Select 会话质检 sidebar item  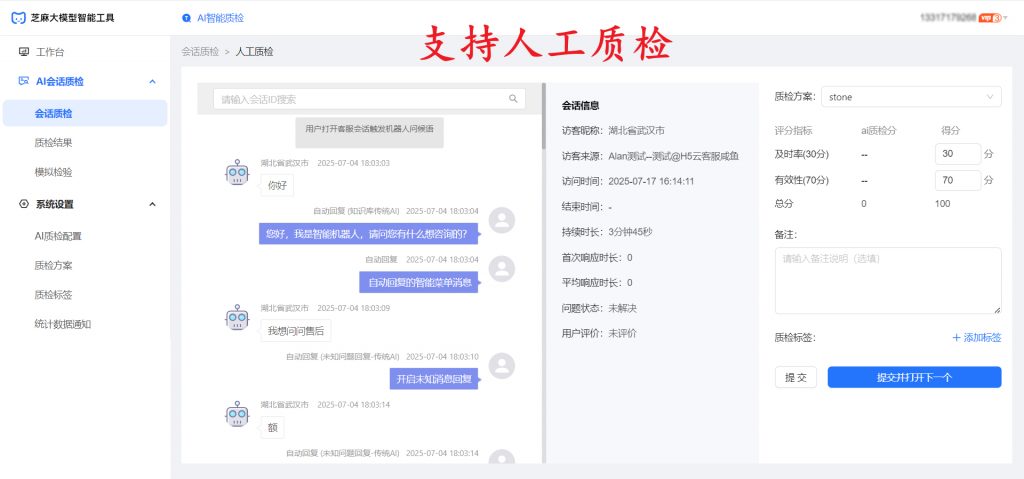tap(85, 113)
